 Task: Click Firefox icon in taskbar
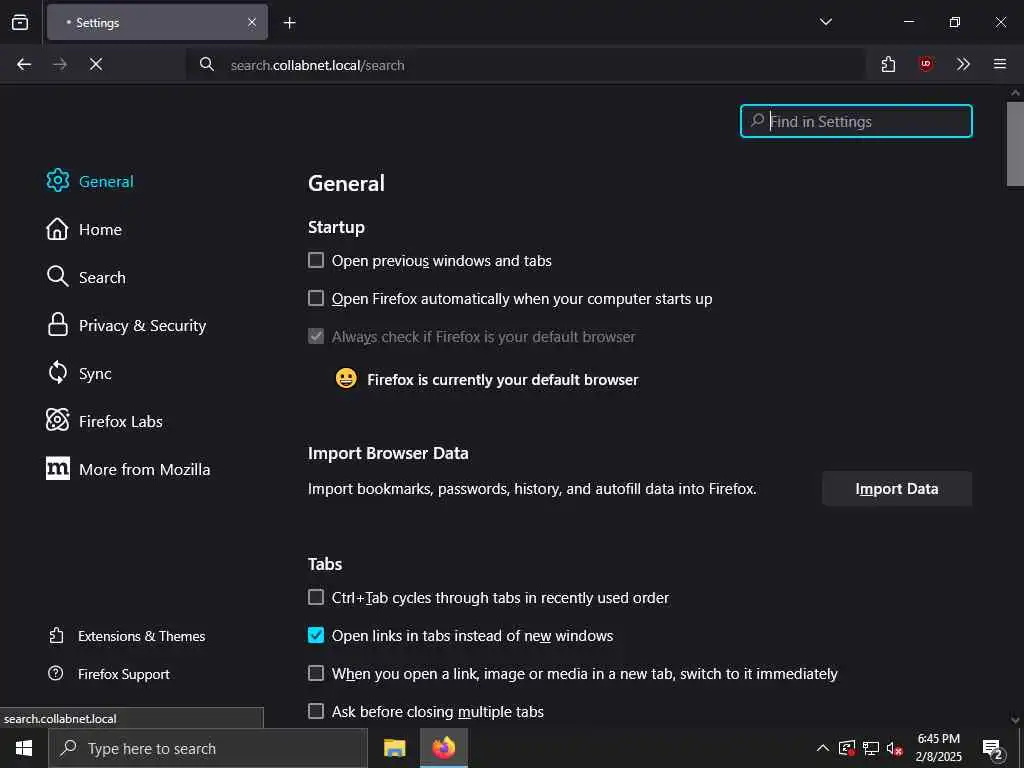443,748
